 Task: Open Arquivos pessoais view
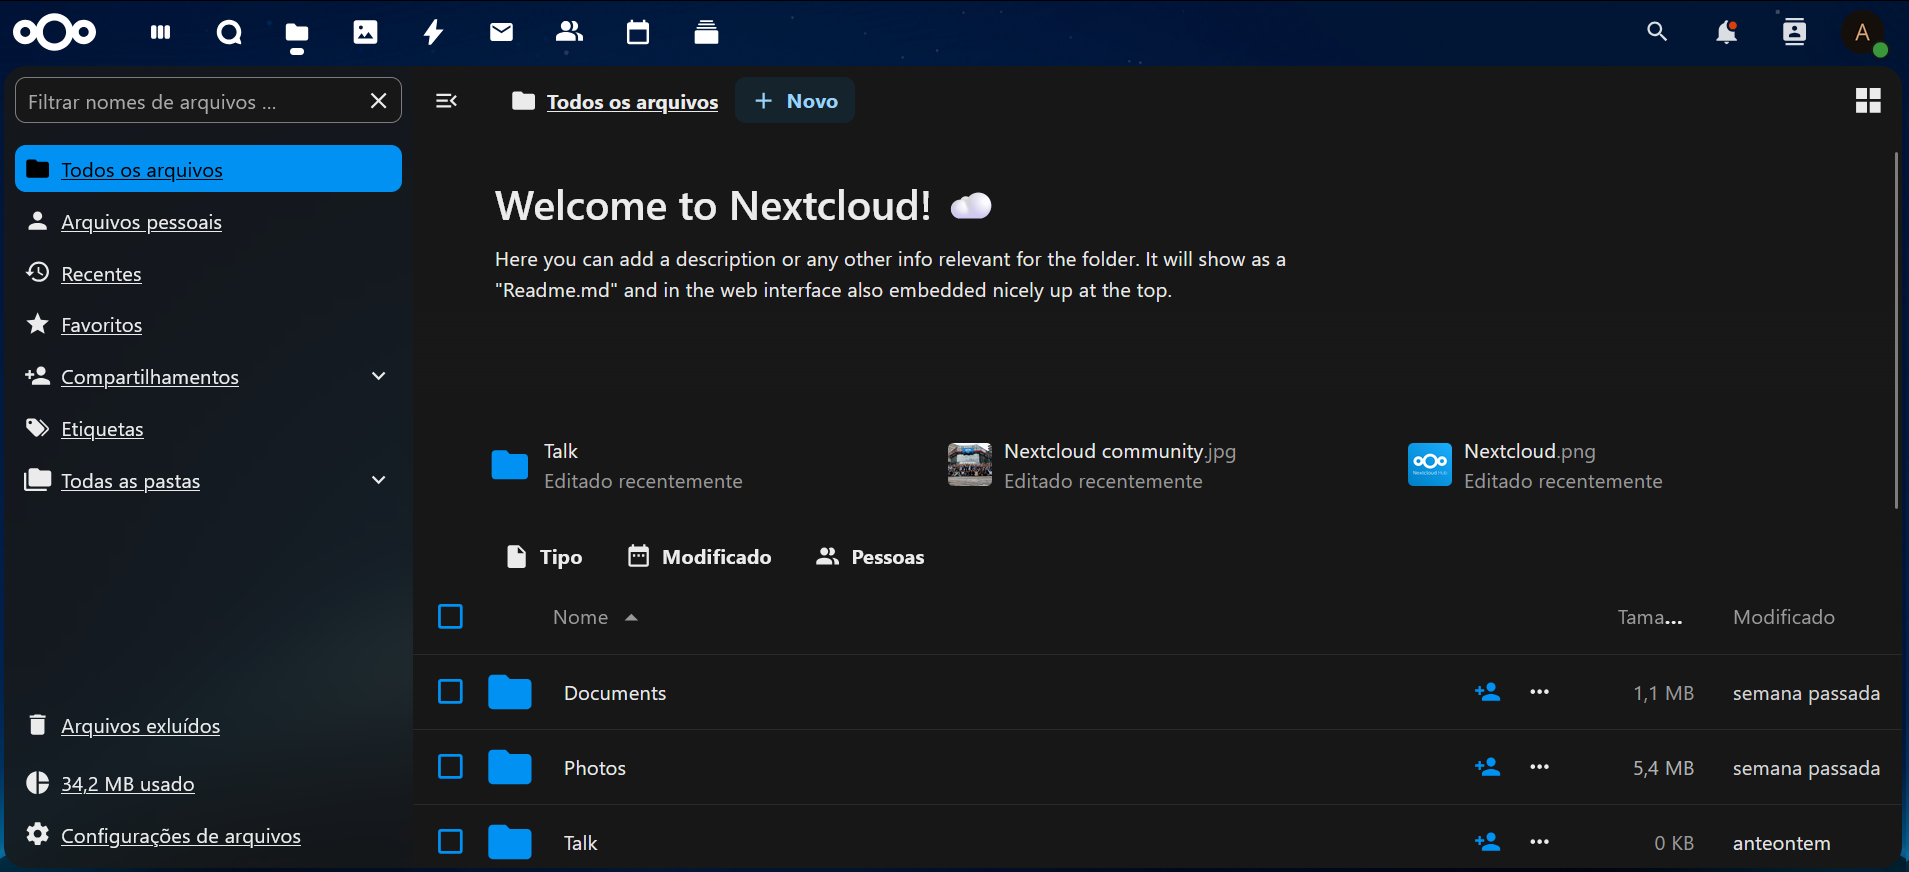point(208,221)
